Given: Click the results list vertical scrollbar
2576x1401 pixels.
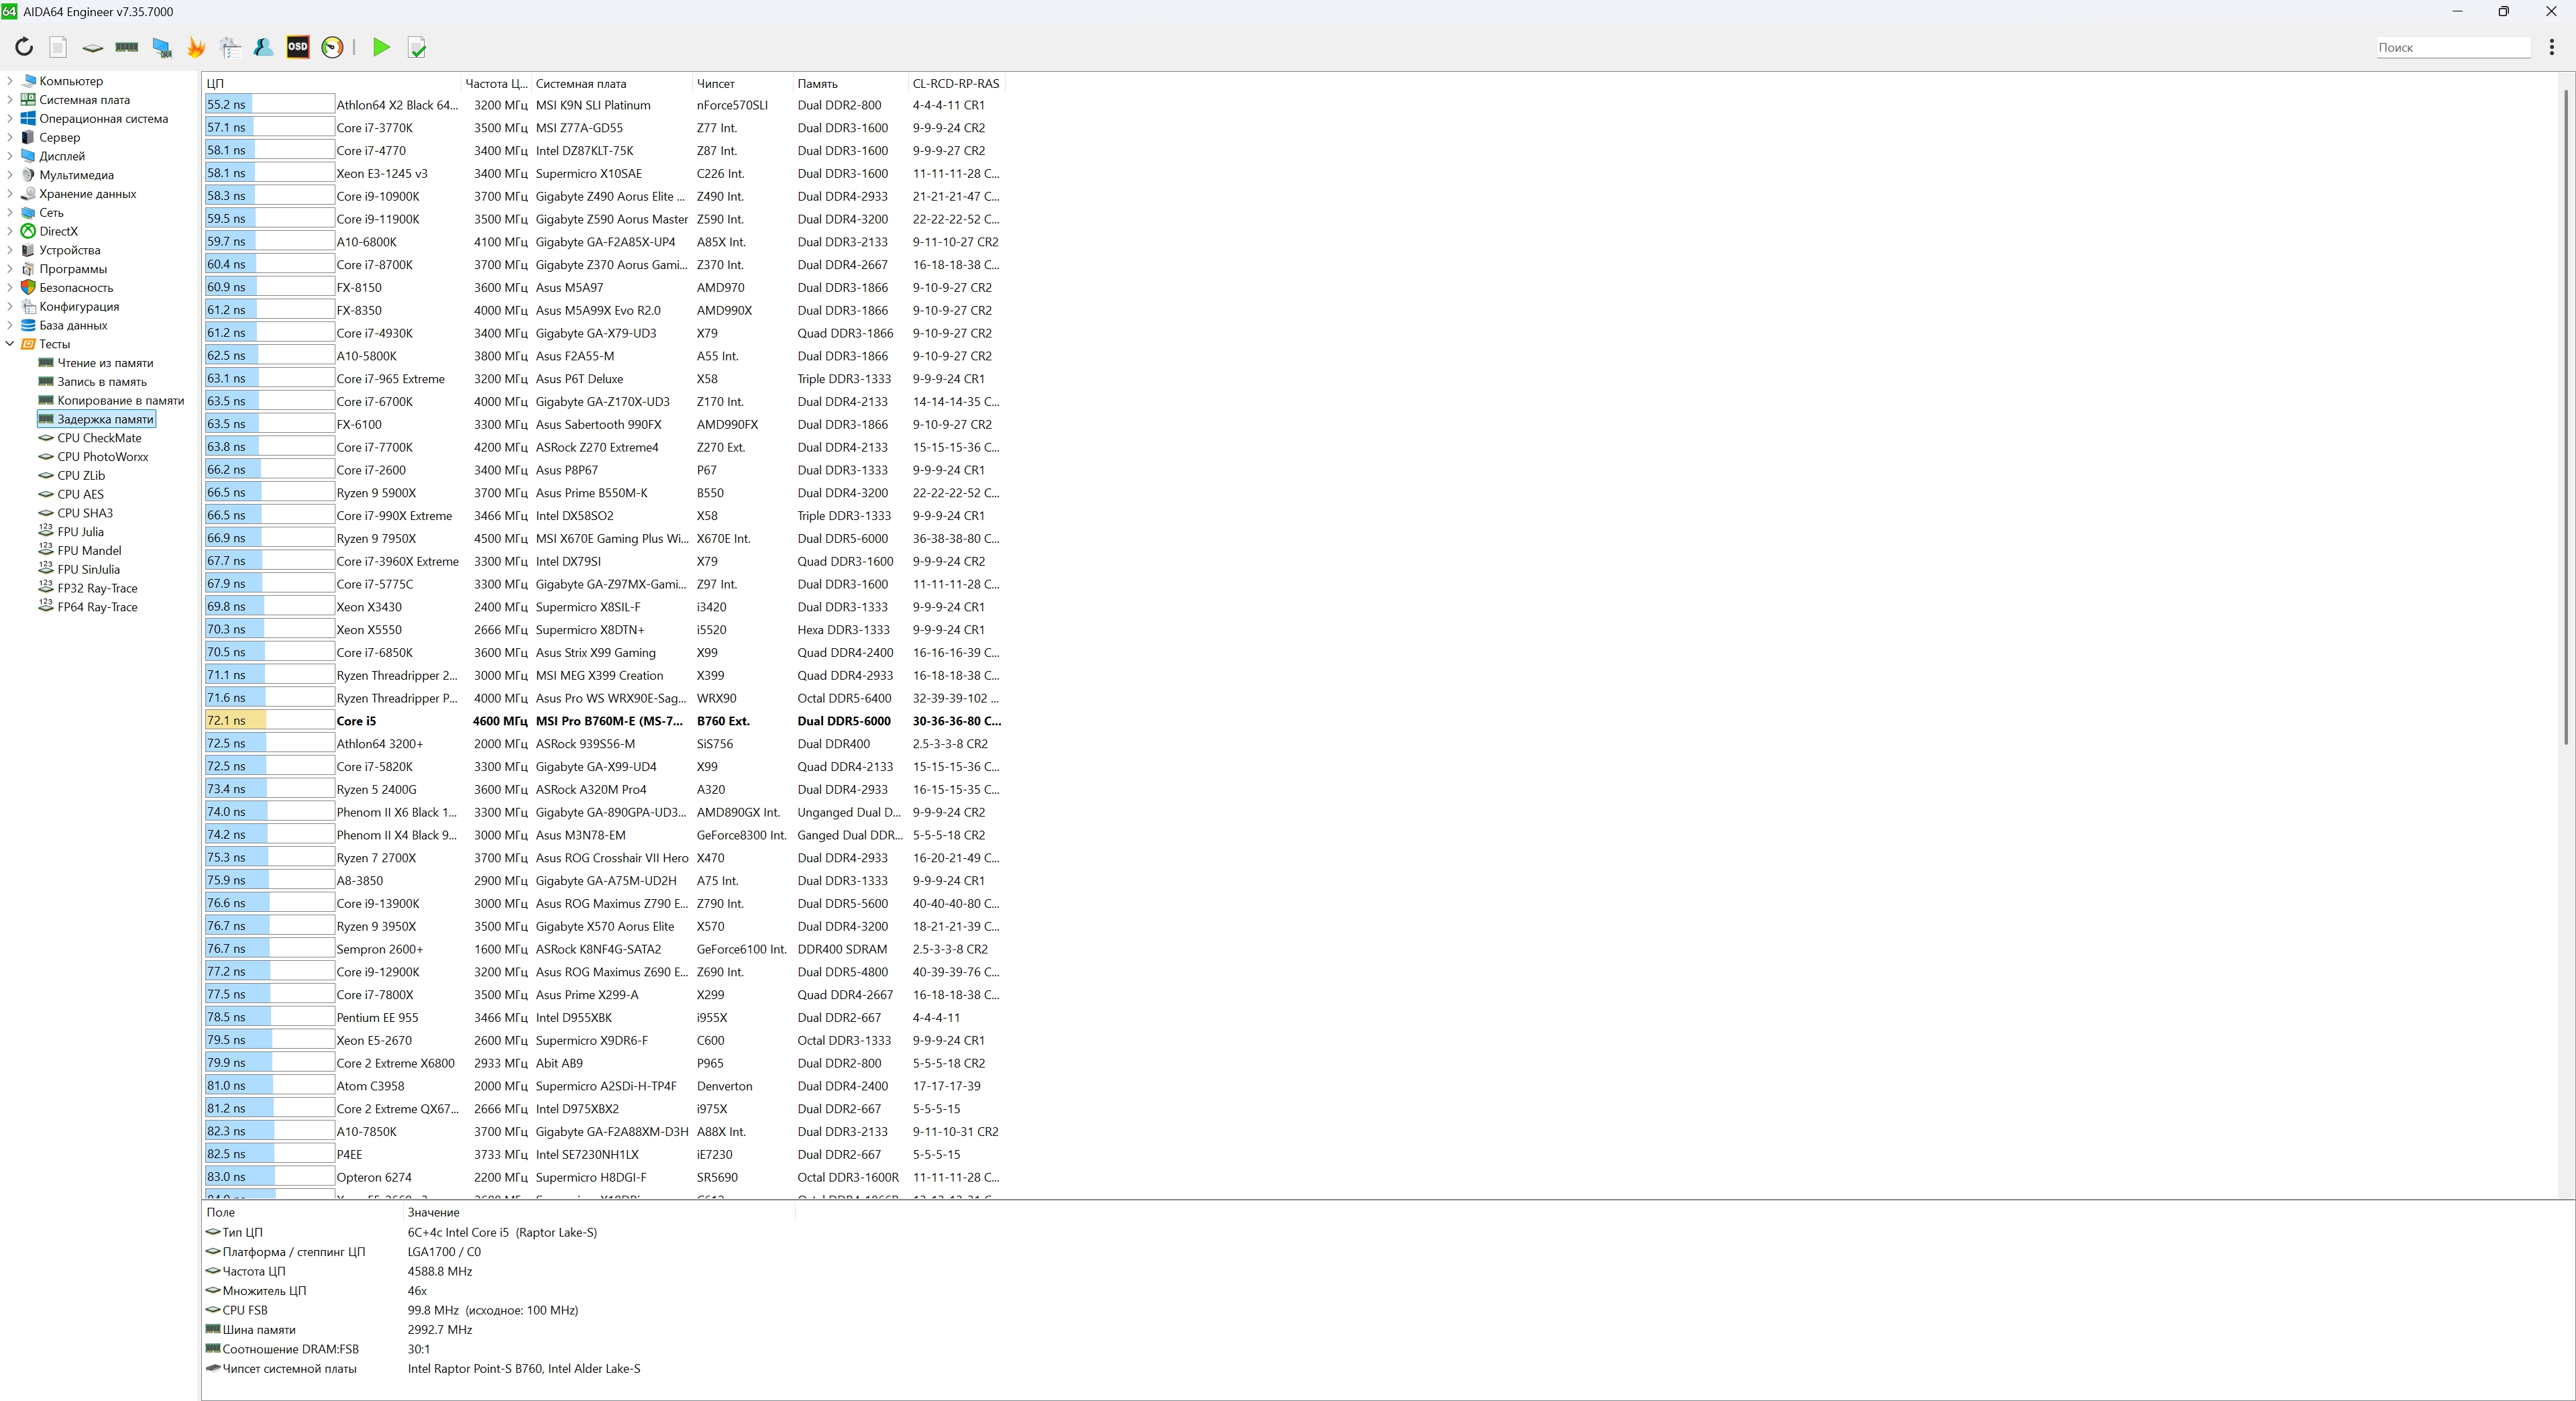Looking at the screenshot, I should (2565, 420).
